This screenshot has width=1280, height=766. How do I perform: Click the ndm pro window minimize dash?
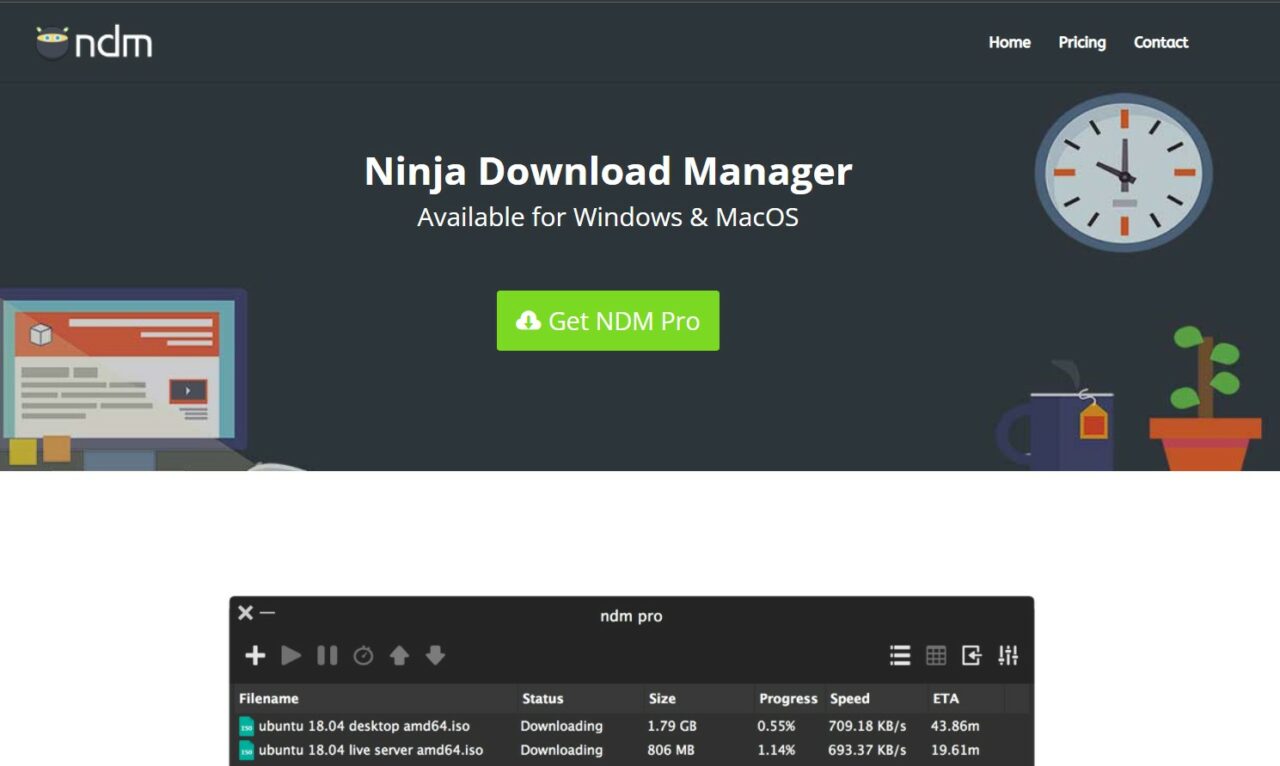(x=267, y=612)
